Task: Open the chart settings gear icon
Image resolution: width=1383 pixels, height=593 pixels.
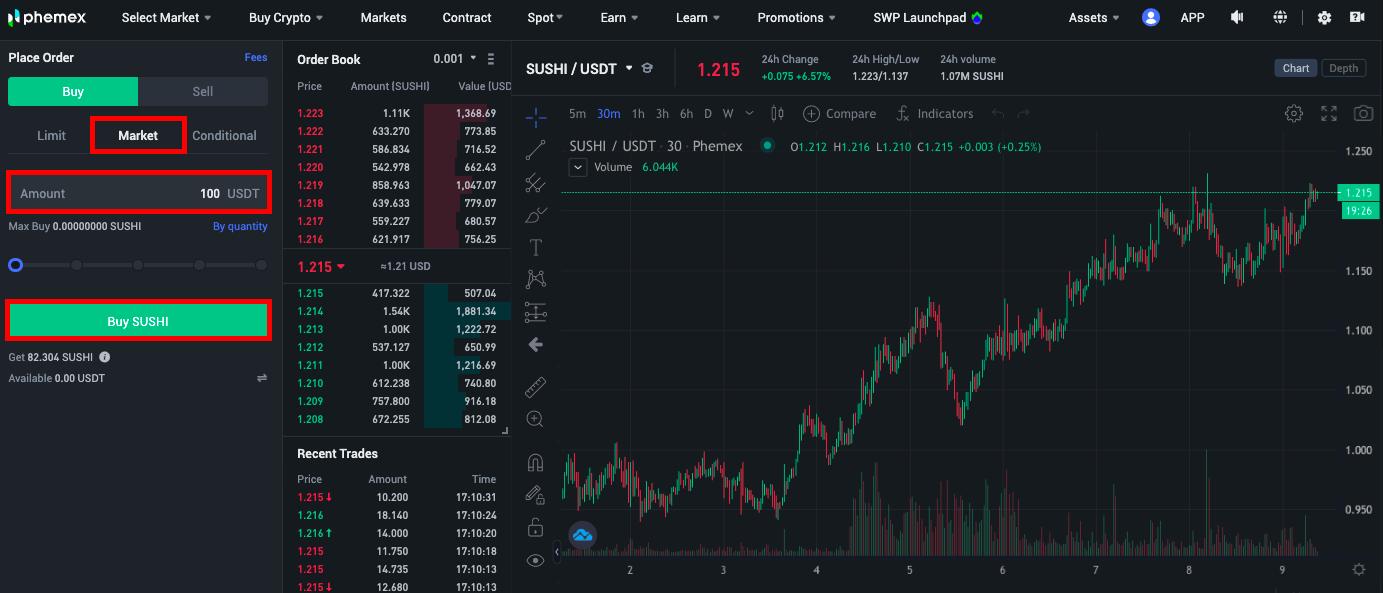Action: coord(1293,114)
